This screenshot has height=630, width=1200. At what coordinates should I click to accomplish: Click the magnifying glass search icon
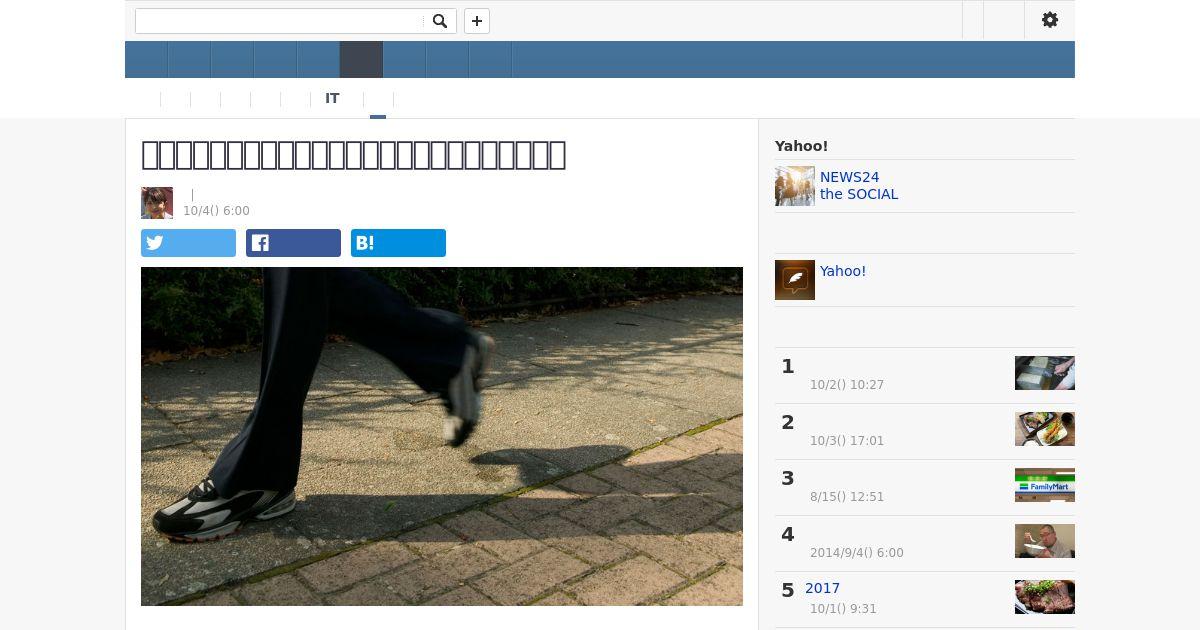439,21
